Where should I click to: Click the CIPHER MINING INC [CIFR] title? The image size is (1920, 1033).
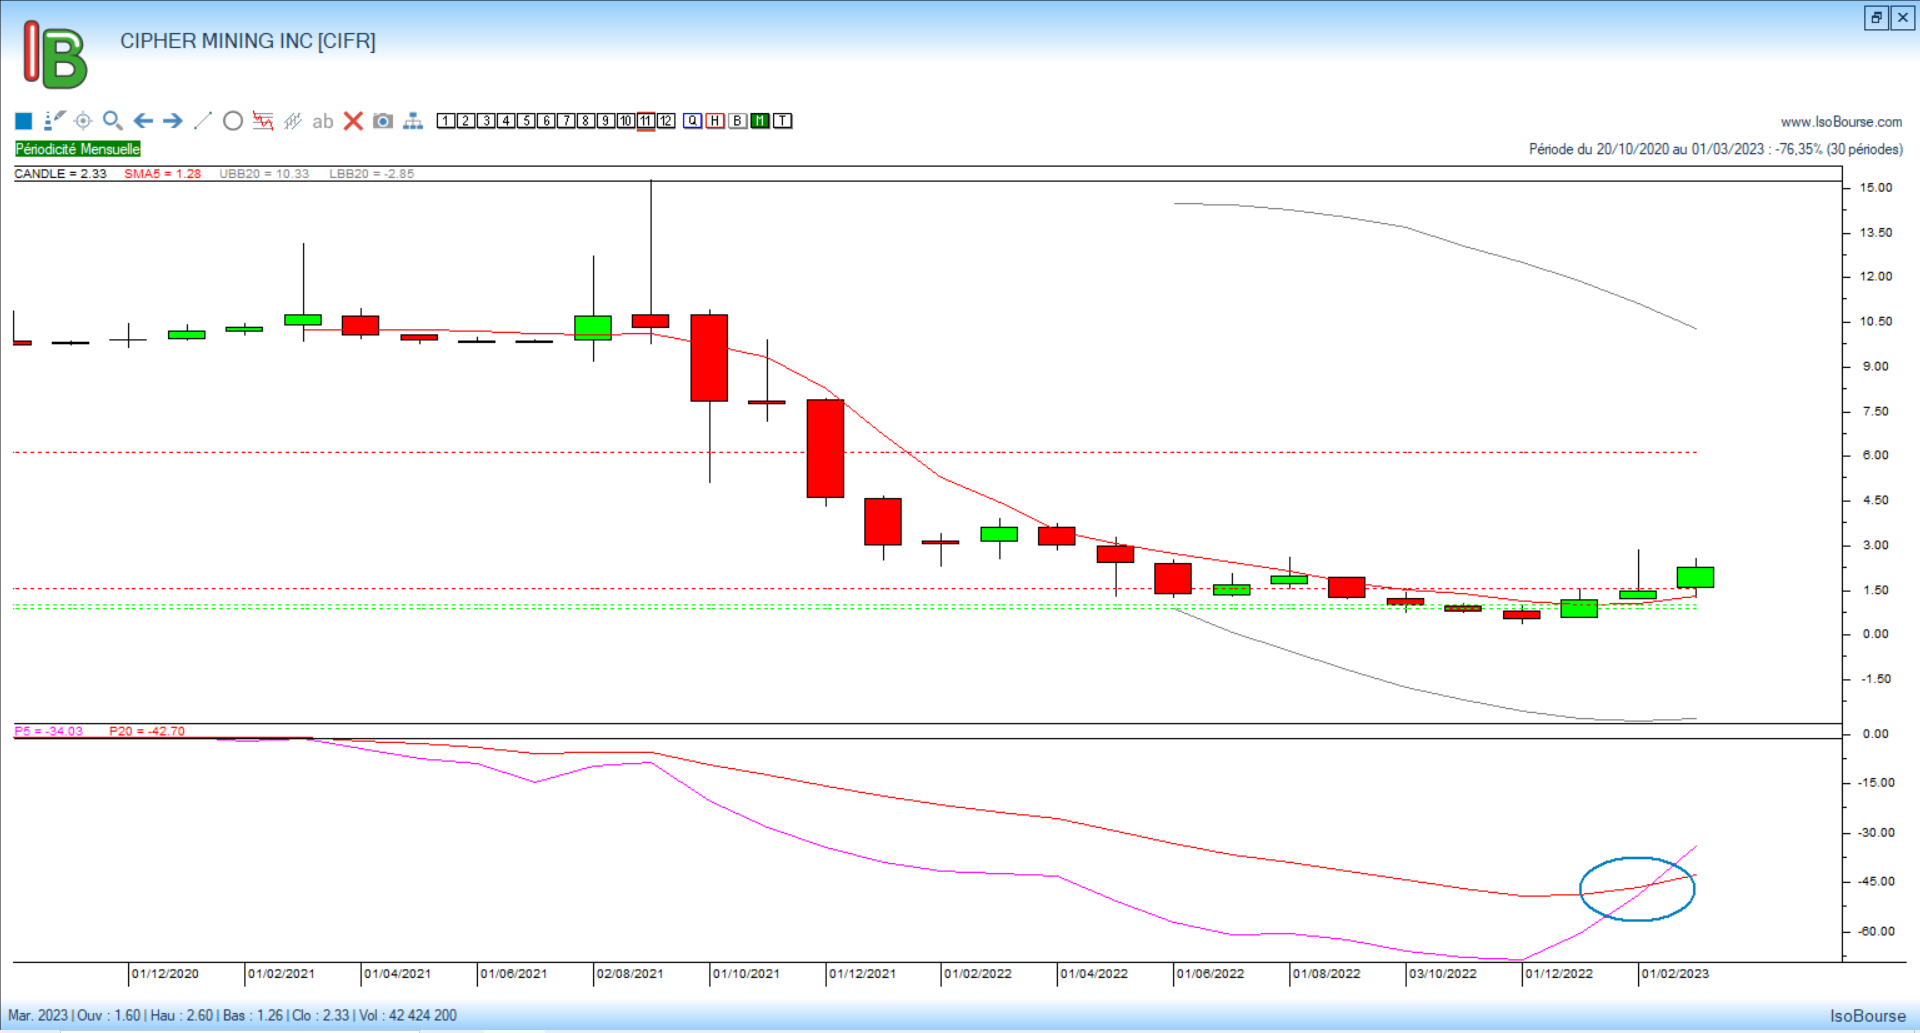click(248, 41)
